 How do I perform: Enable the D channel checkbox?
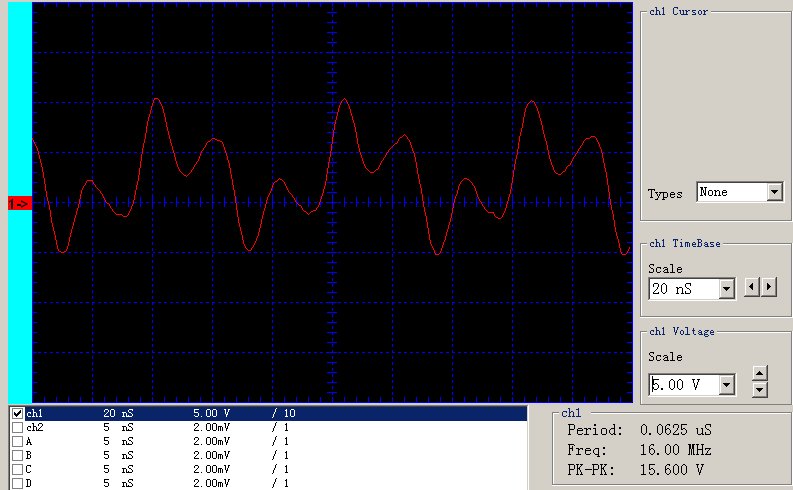[17, 483]
